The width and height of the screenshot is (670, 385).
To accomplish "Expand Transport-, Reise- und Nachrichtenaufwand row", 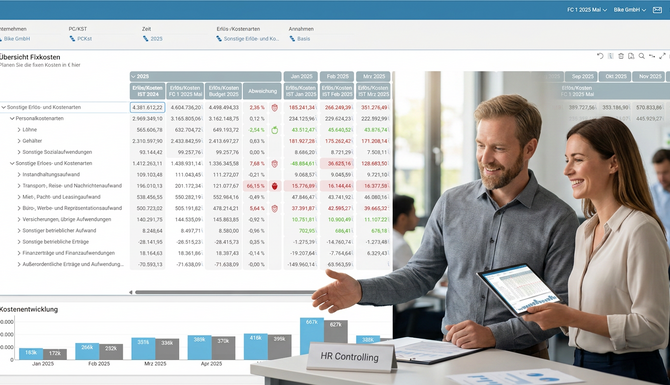I will 19,186.
